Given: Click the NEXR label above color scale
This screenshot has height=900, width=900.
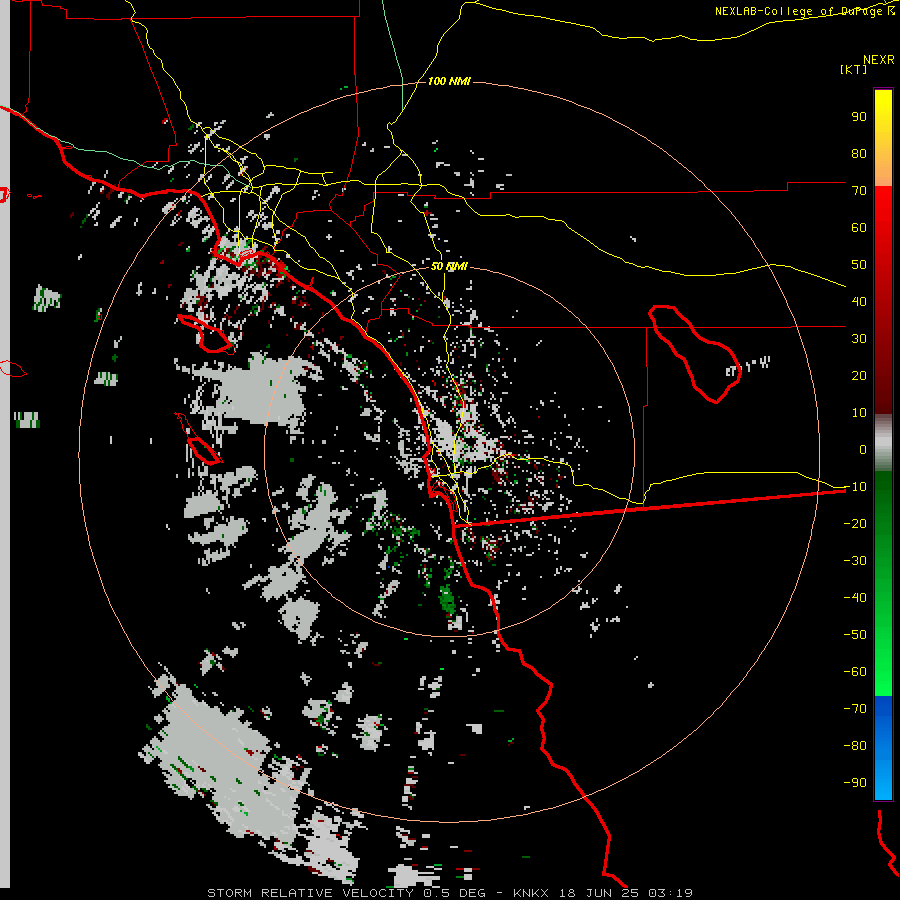Looking at the screenshot, I should 879,60.
